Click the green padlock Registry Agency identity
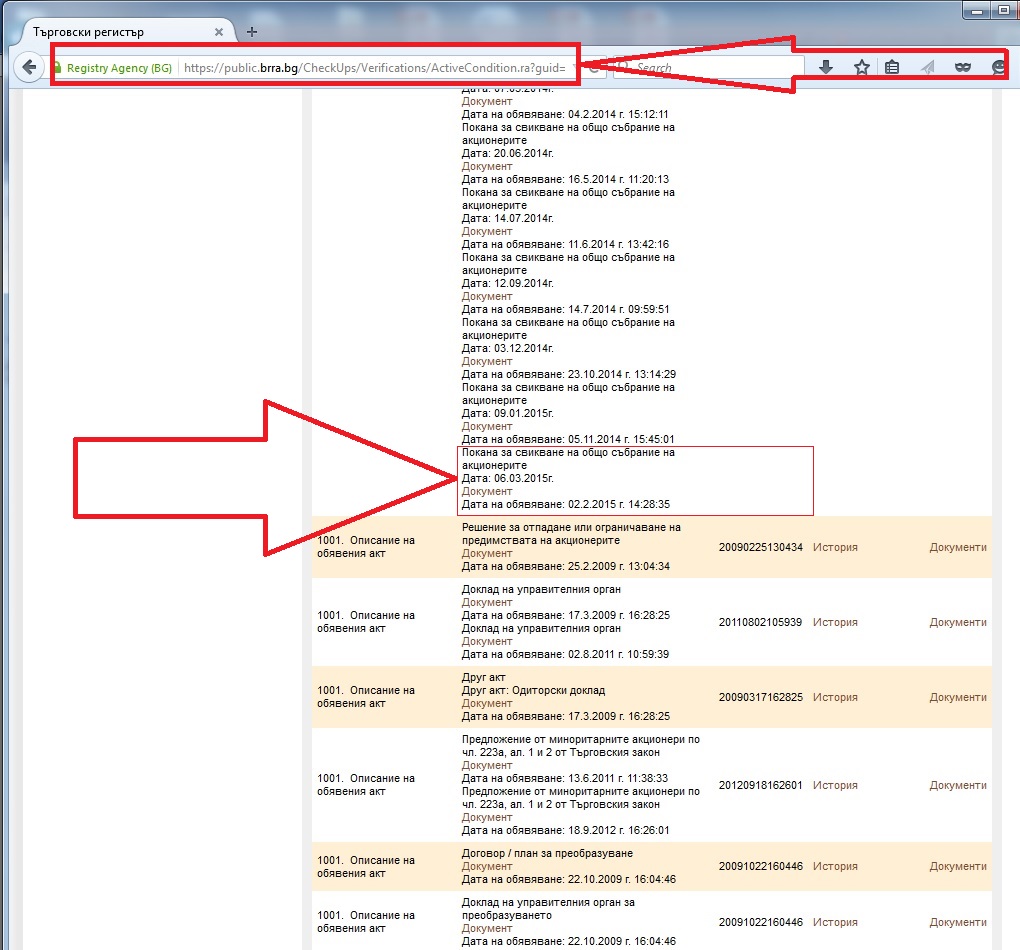 [x=112, y=68]
